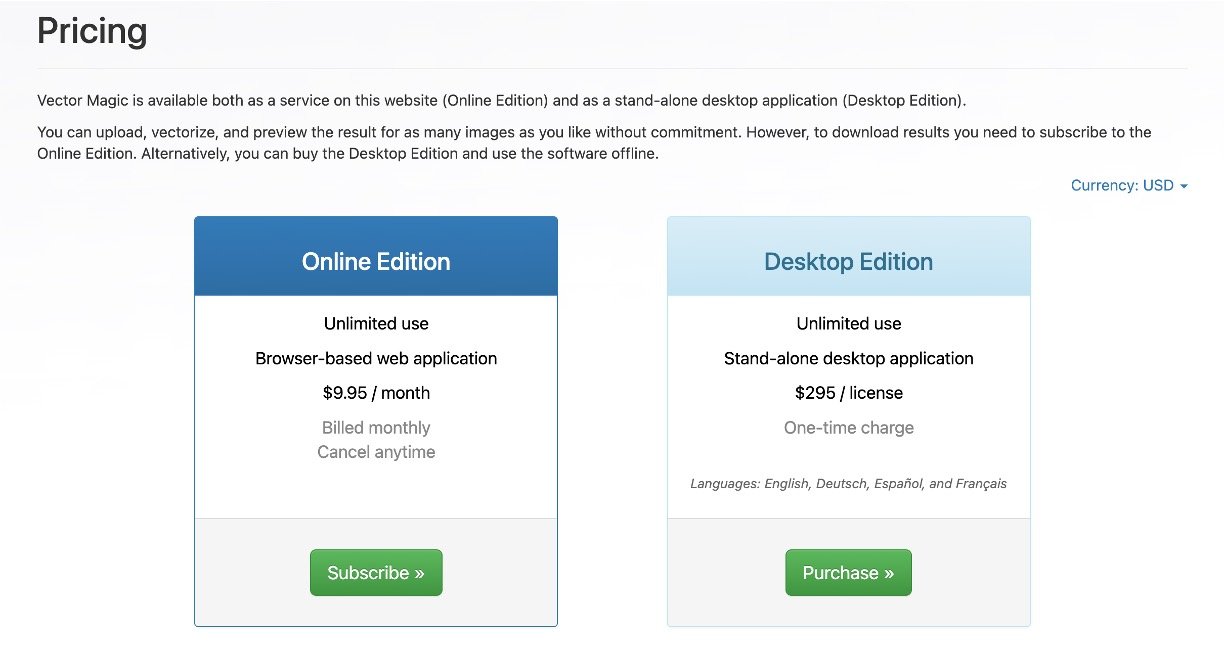Click the One-time charge label
This screenshot has width=1224, height=660.
point(848,428)
